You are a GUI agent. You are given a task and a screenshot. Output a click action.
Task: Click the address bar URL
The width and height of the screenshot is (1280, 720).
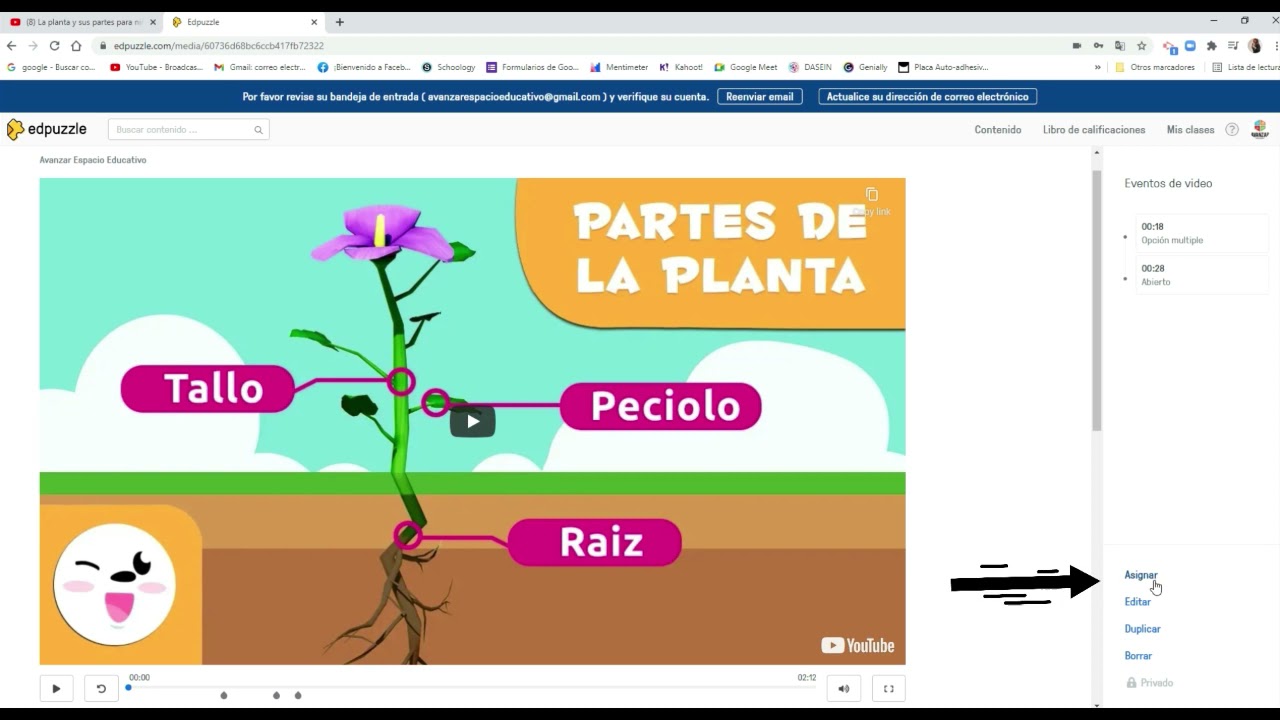coord(219,46)
